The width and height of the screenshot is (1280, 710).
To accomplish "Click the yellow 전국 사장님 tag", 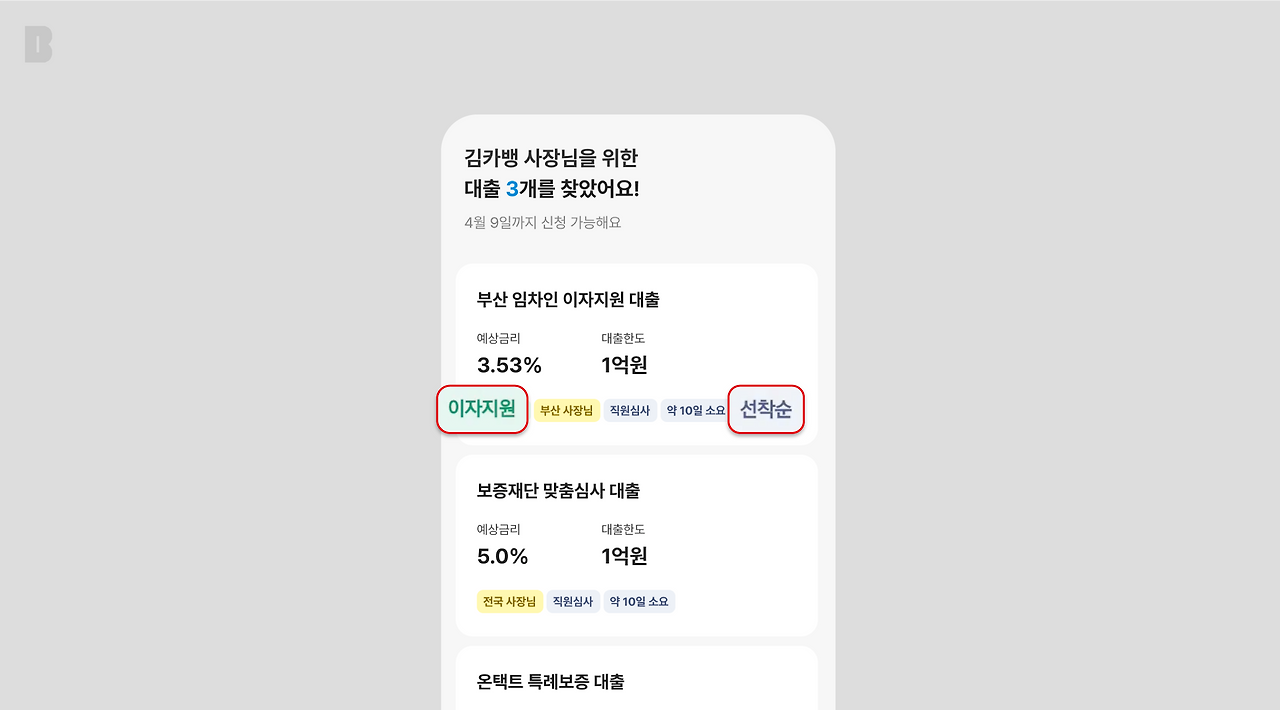I will [509, 601].
